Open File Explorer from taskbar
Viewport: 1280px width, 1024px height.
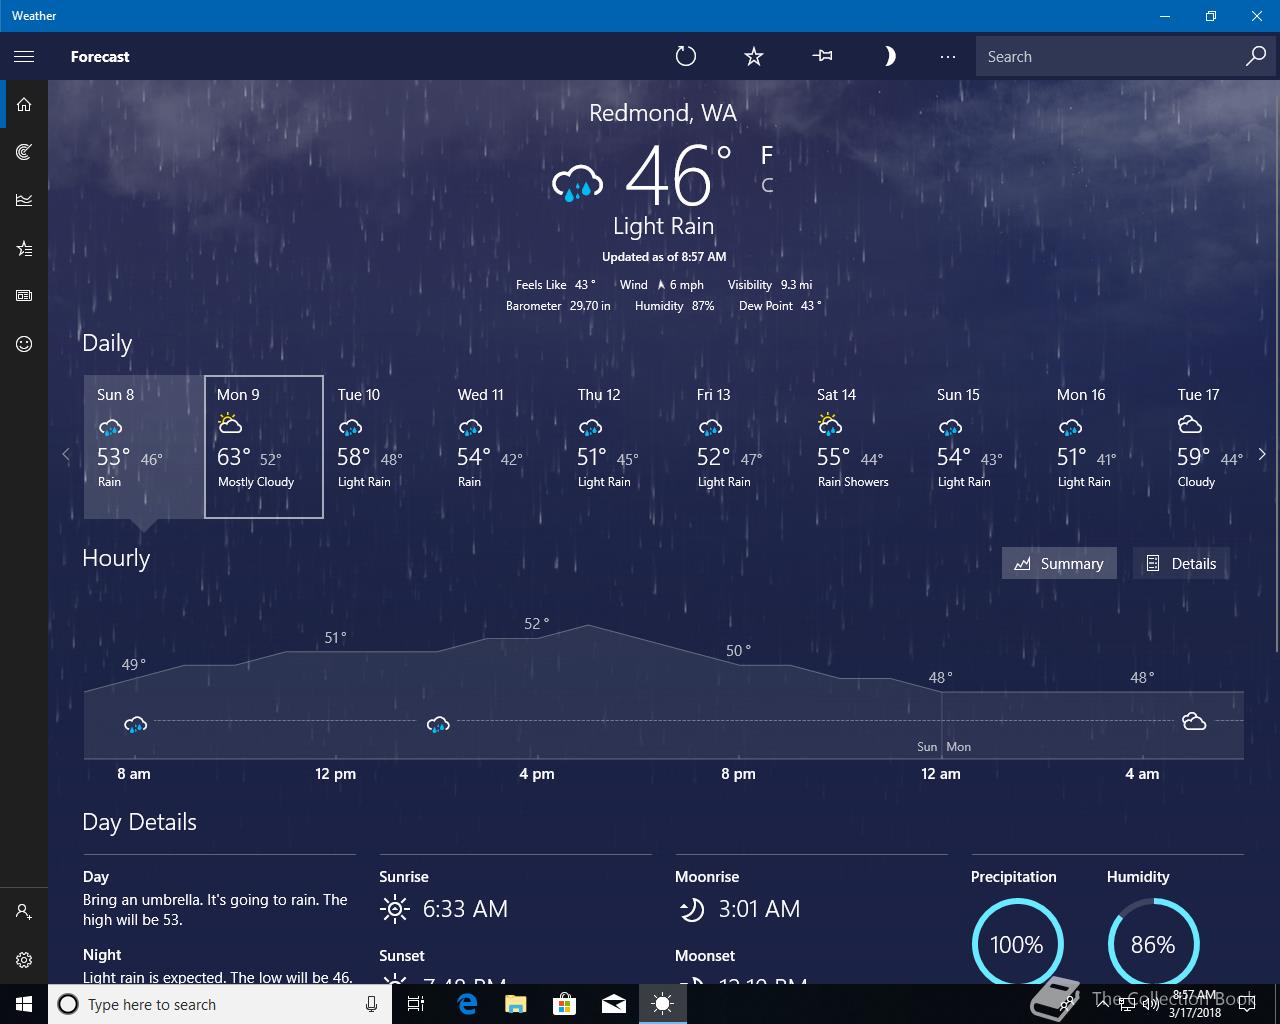coord(516,1004)
